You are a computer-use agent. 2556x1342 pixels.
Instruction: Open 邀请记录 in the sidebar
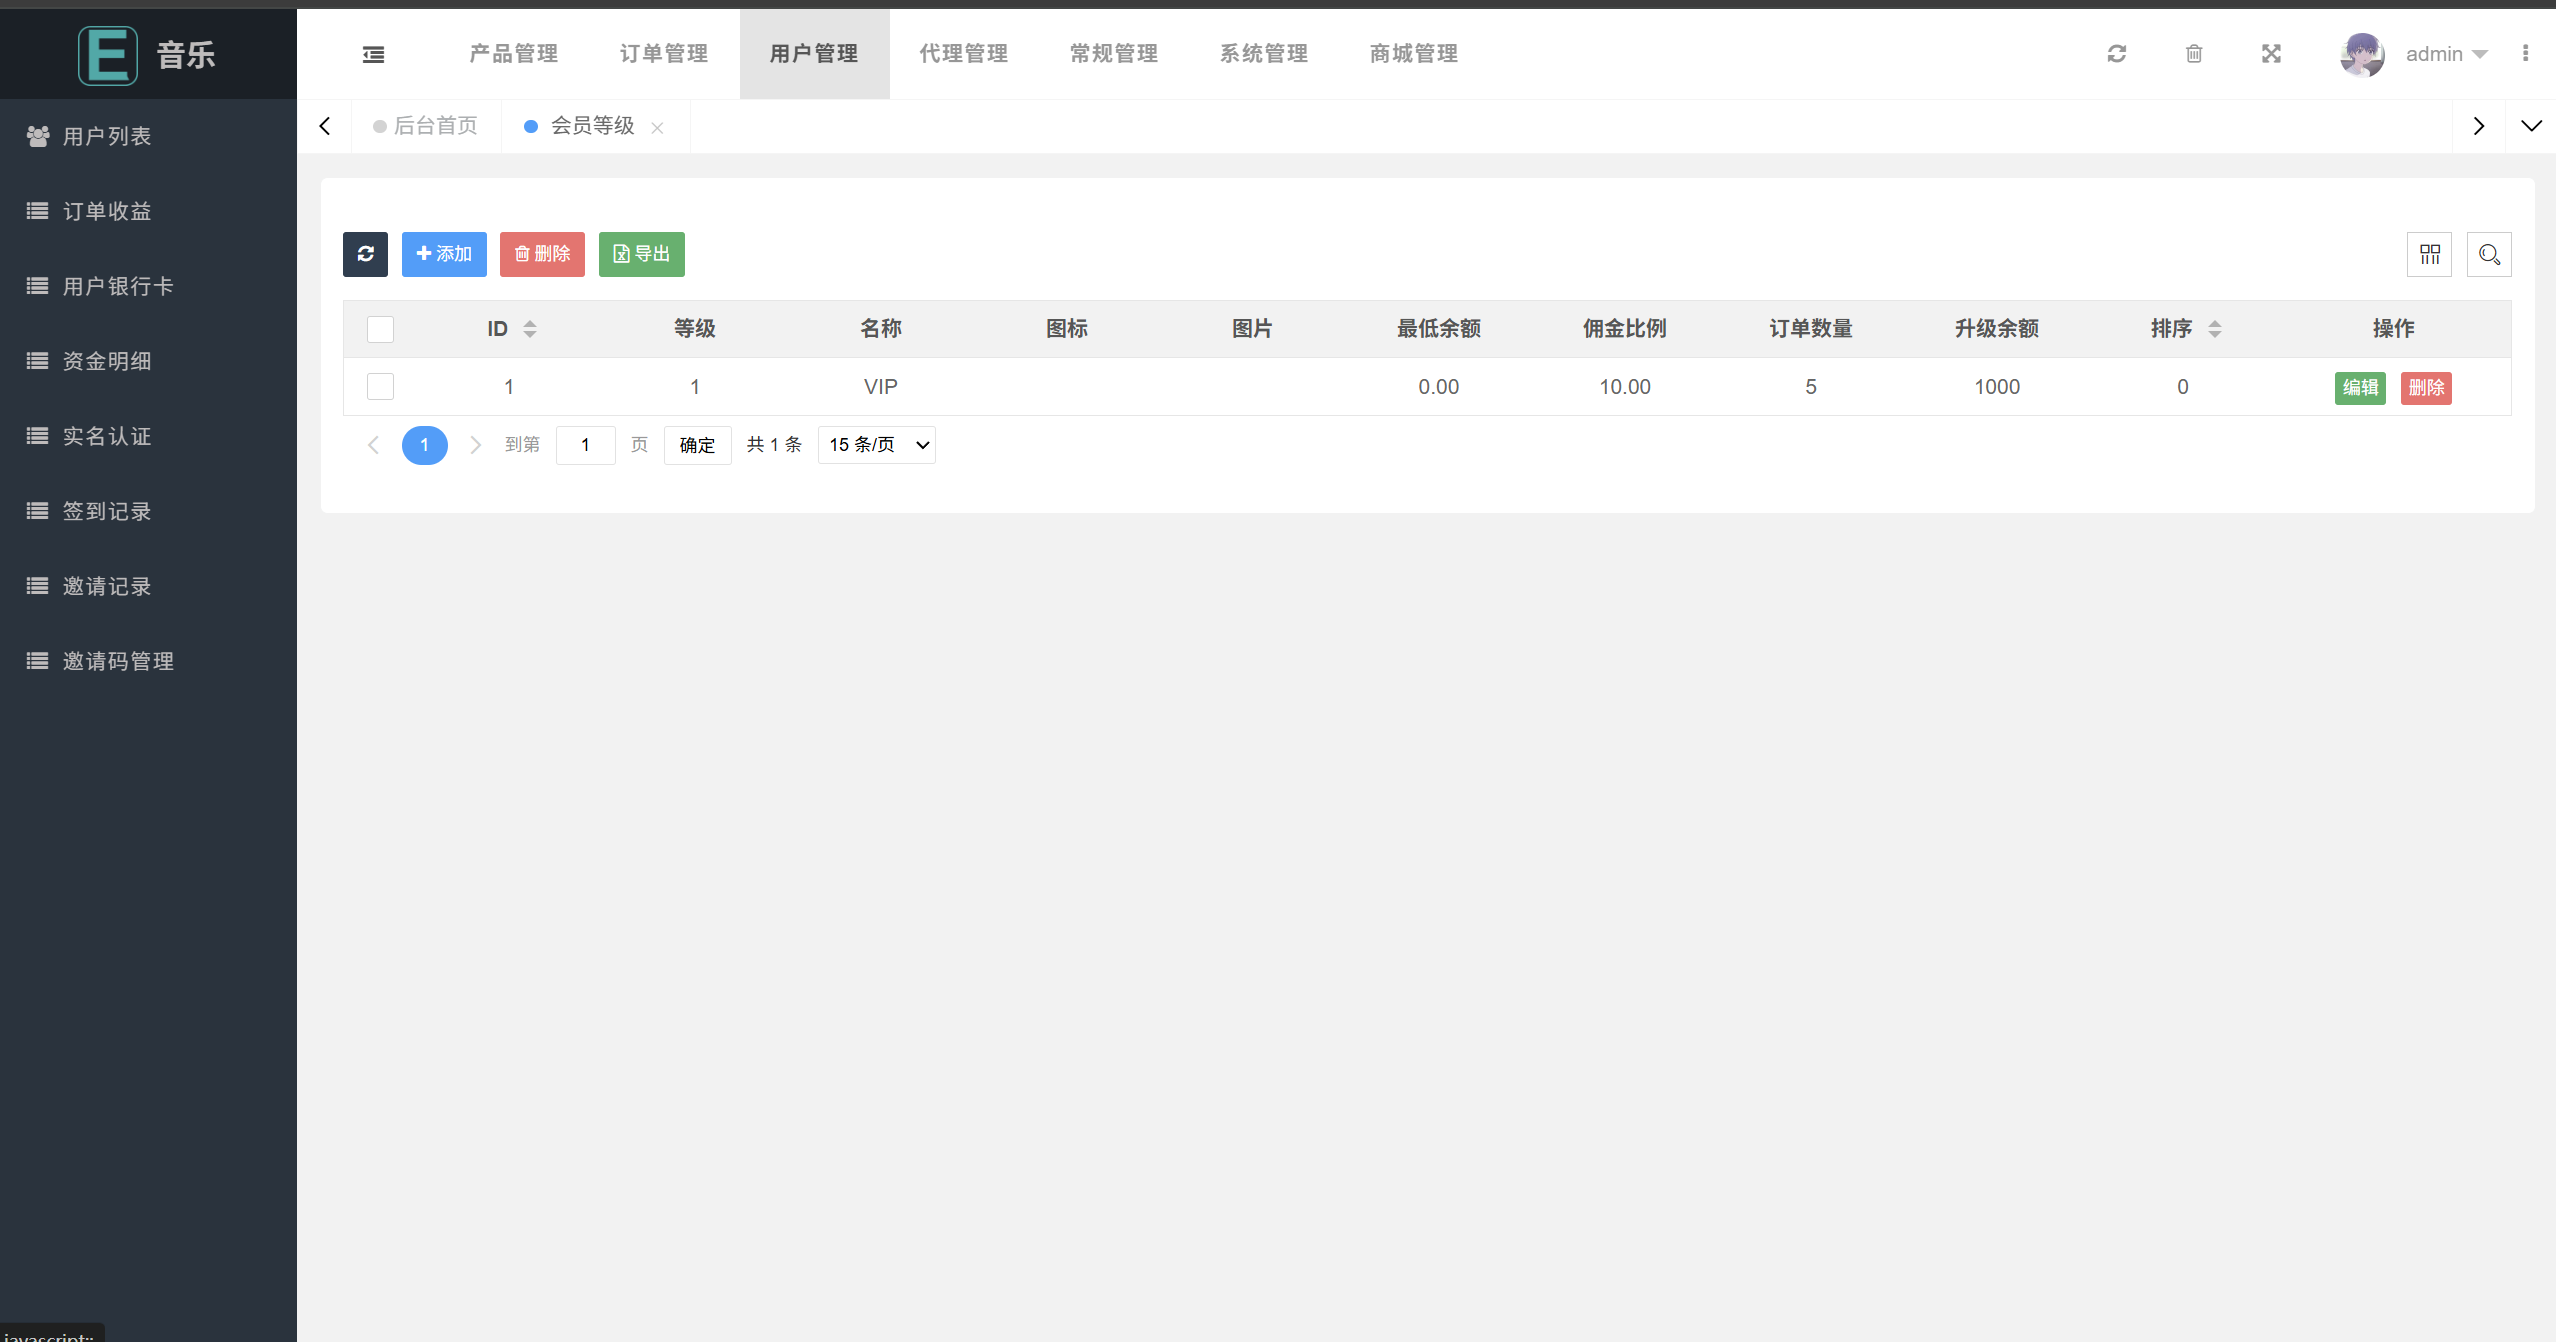point(148,586)
